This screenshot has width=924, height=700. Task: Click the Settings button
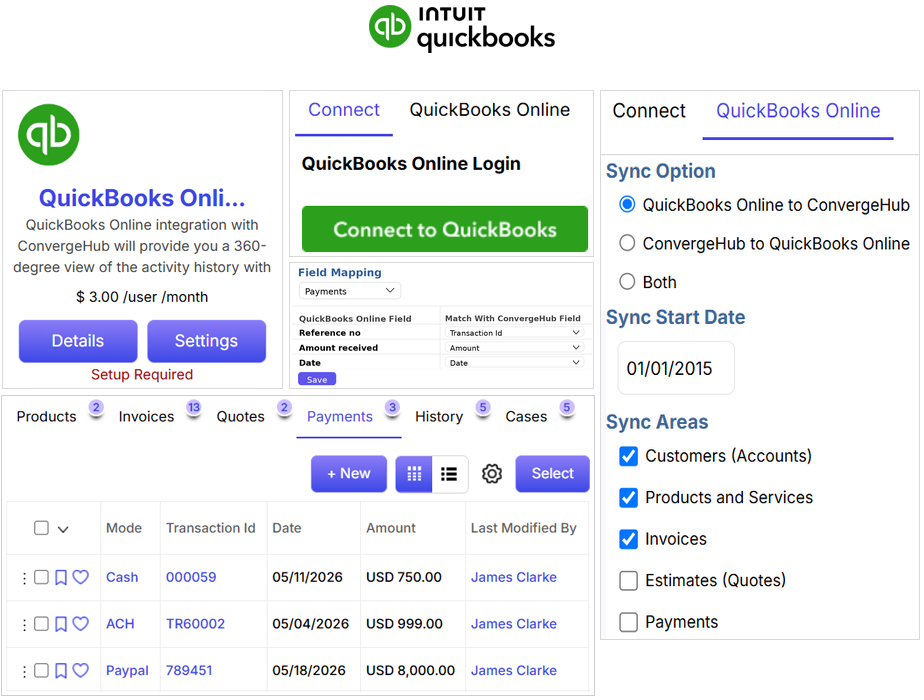pyautogui.click(x=206, y=341)
